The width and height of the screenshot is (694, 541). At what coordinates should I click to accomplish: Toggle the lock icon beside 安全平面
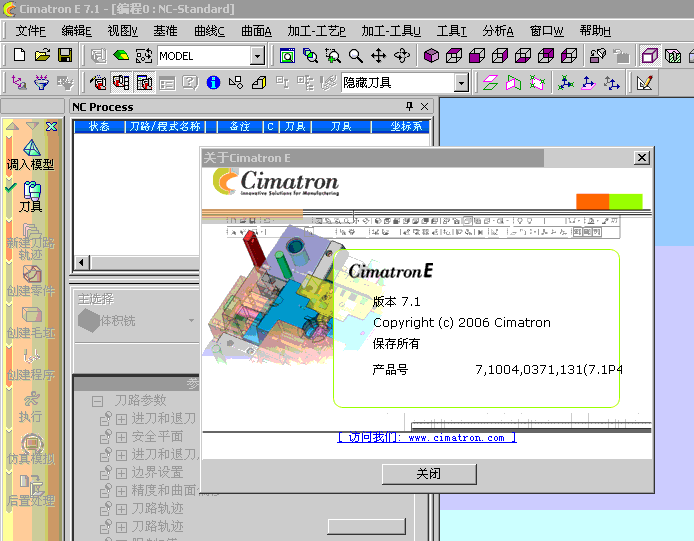pos(105,437)
